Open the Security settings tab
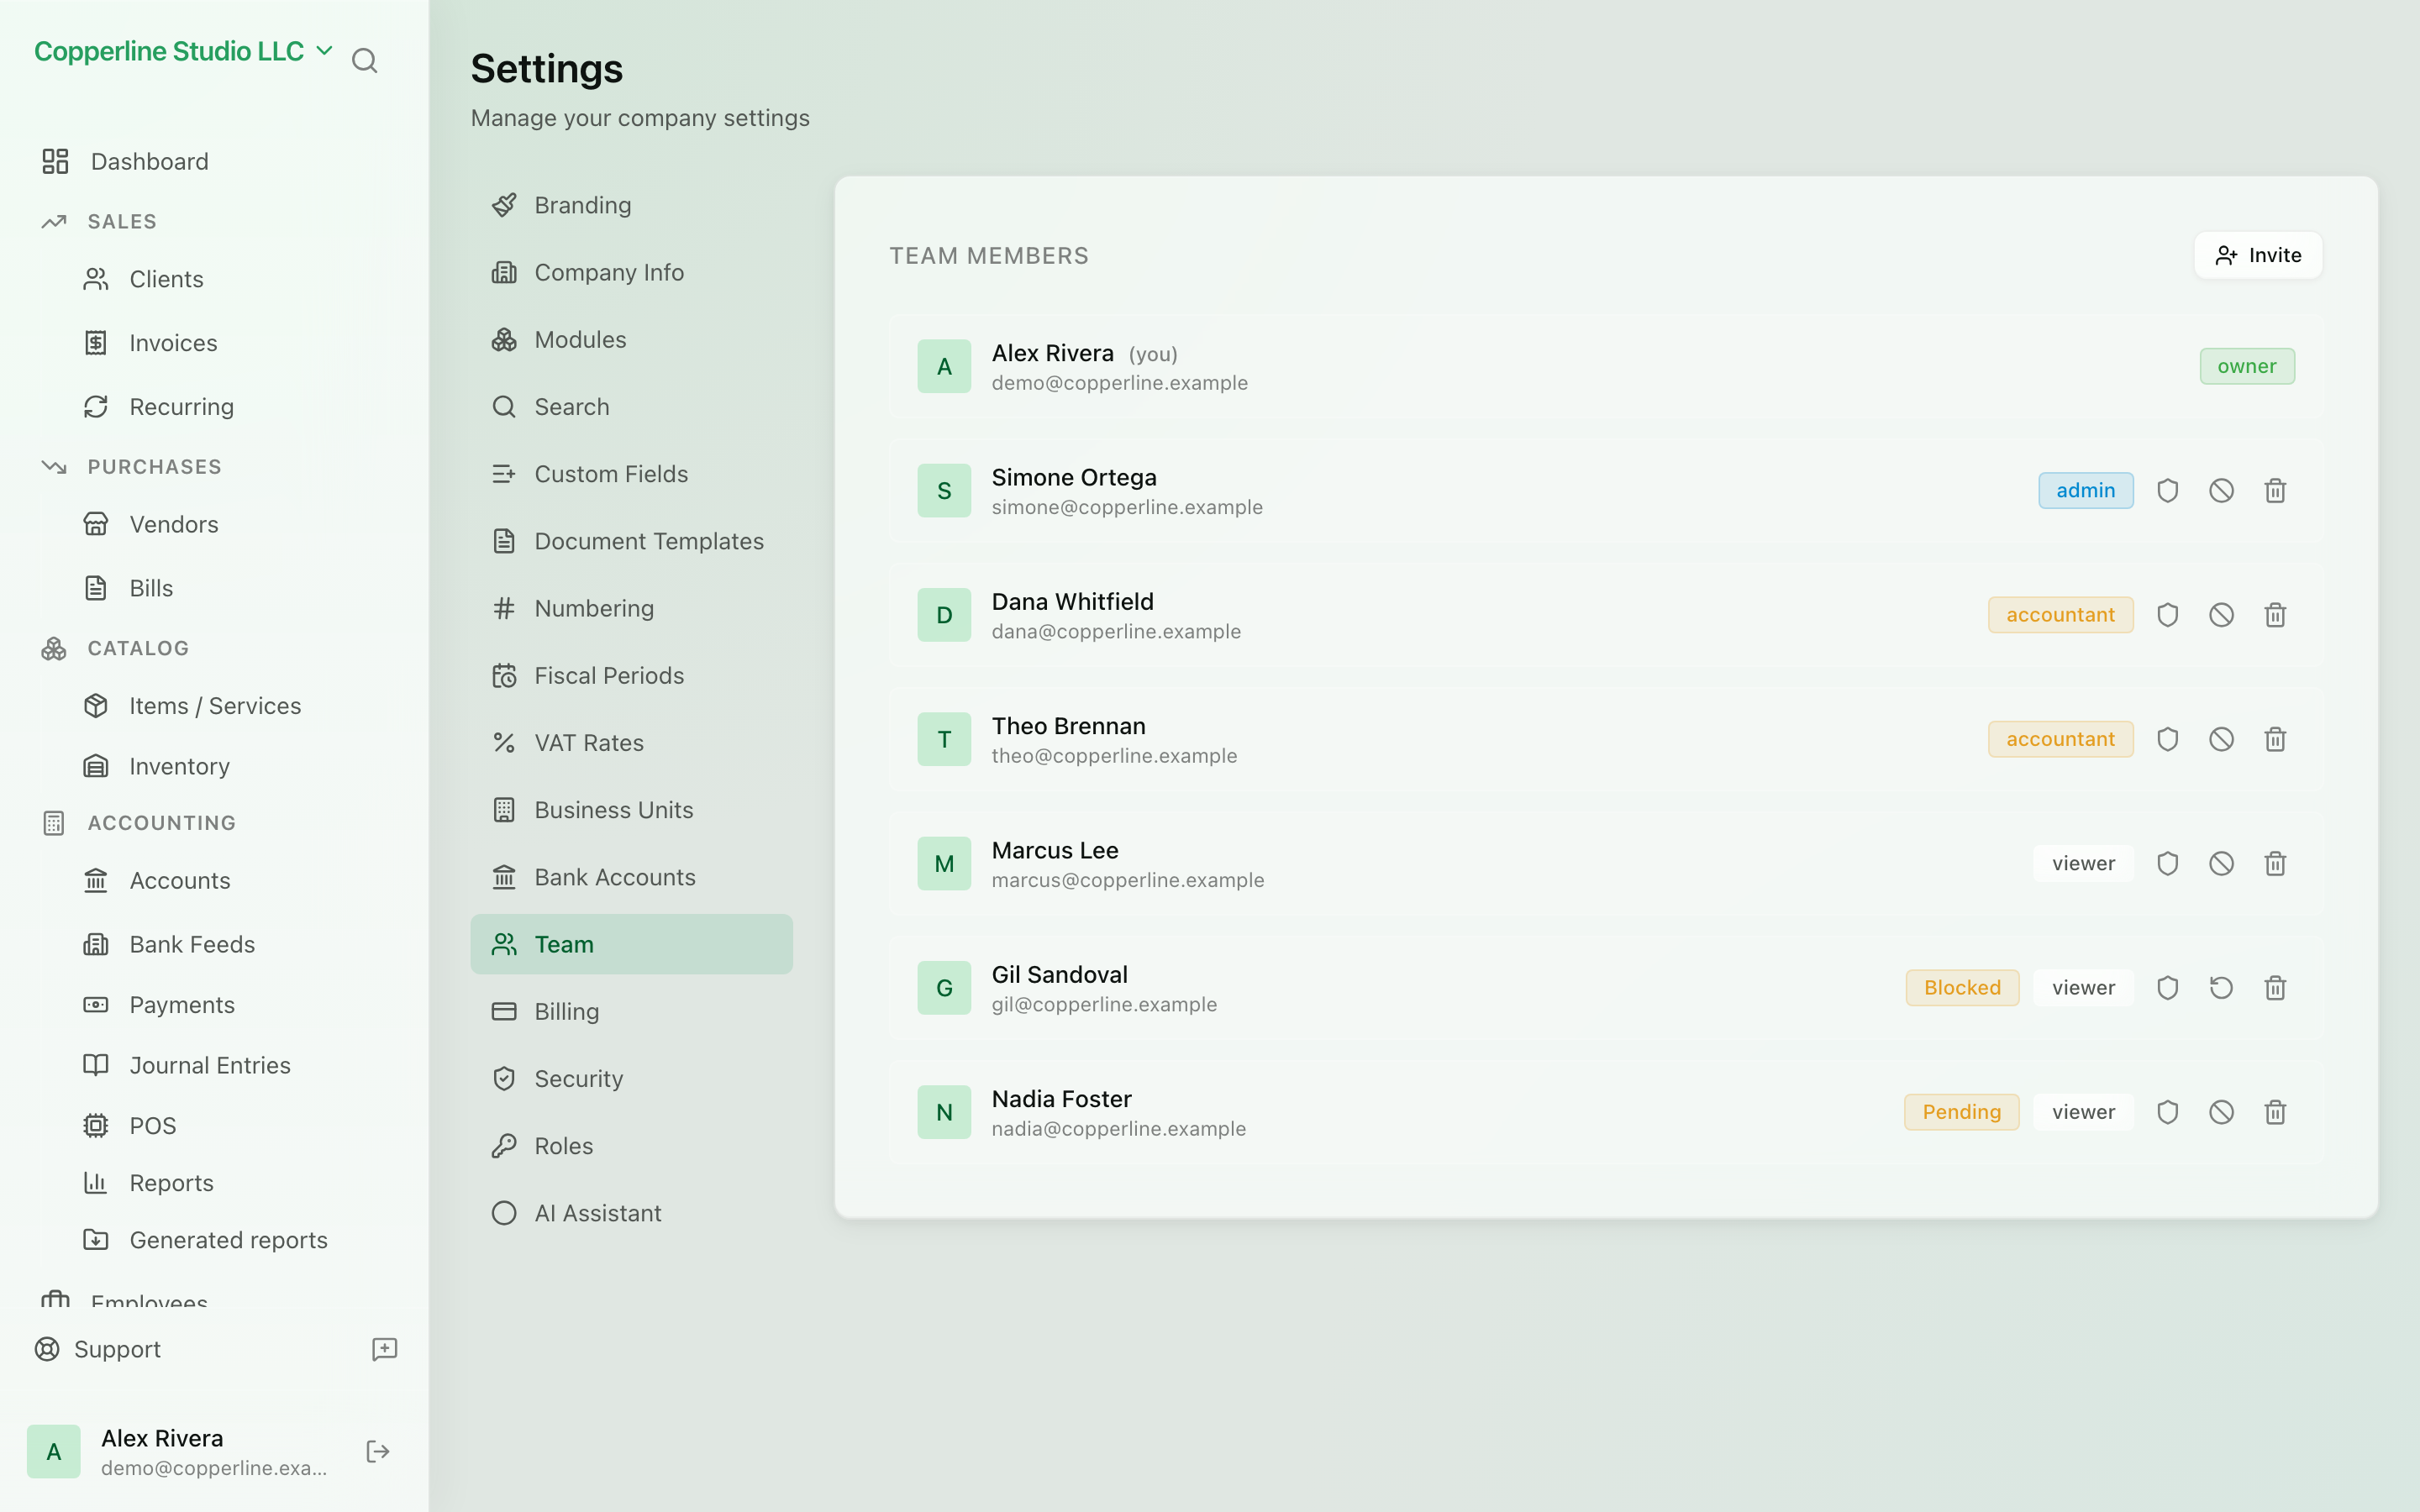Image resolution: width=2420 pixels, height=1512 pixels. tap(631, 1078)
